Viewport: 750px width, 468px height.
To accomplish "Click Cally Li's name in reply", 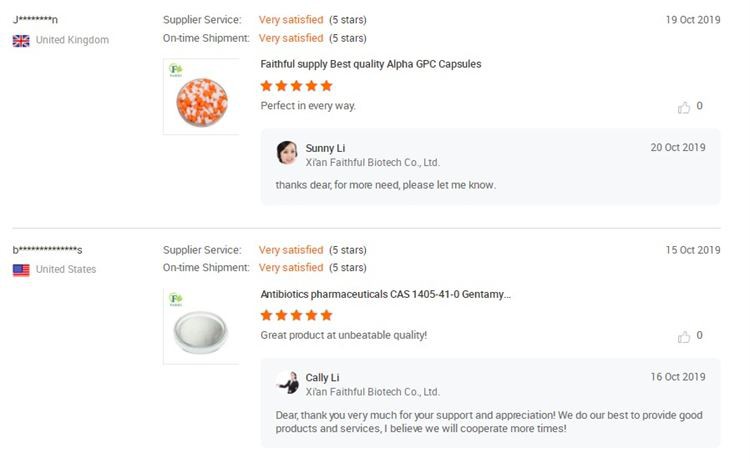I will pyautogui.click(x=322, y=378).
